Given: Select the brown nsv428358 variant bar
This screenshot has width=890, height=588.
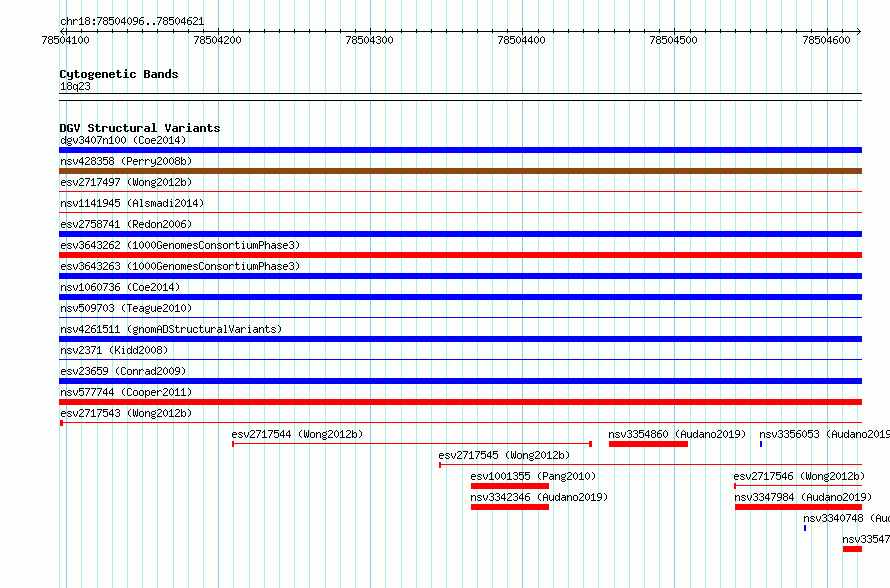Looking at the screenshot, I should point(460,171).
